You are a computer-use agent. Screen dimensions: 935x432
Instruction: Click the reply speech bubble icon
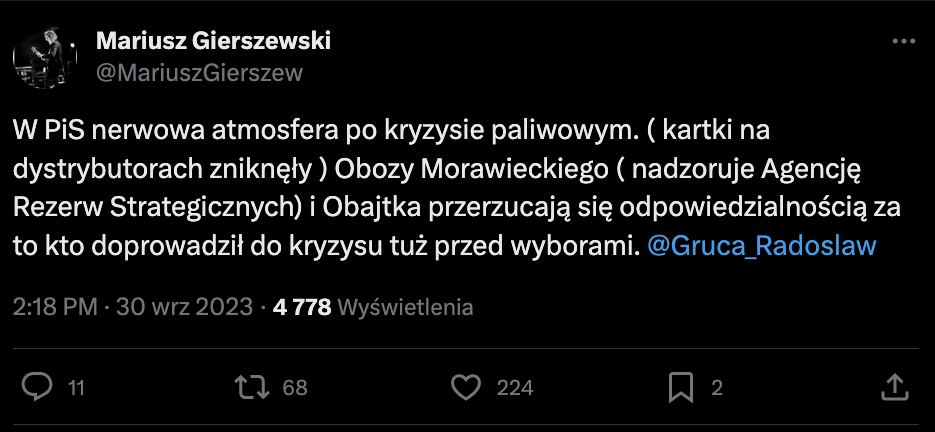point(37,387)
